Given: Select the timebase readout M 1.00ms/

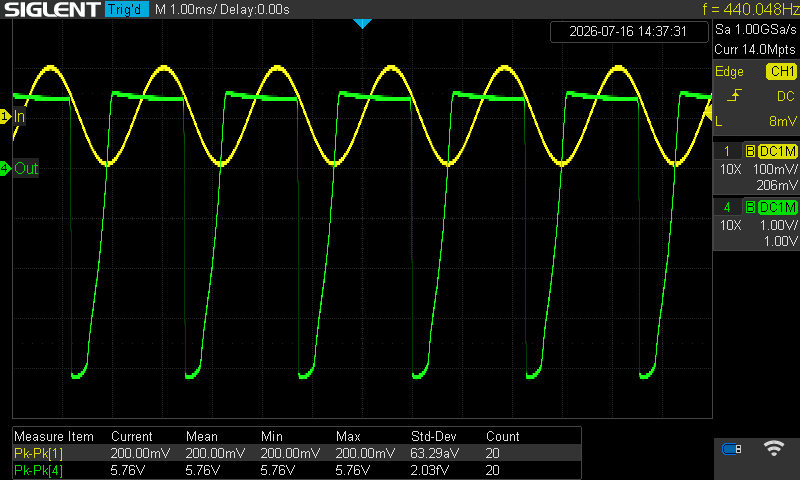Looking at the screenshot, I should click(x=186, y=10).
